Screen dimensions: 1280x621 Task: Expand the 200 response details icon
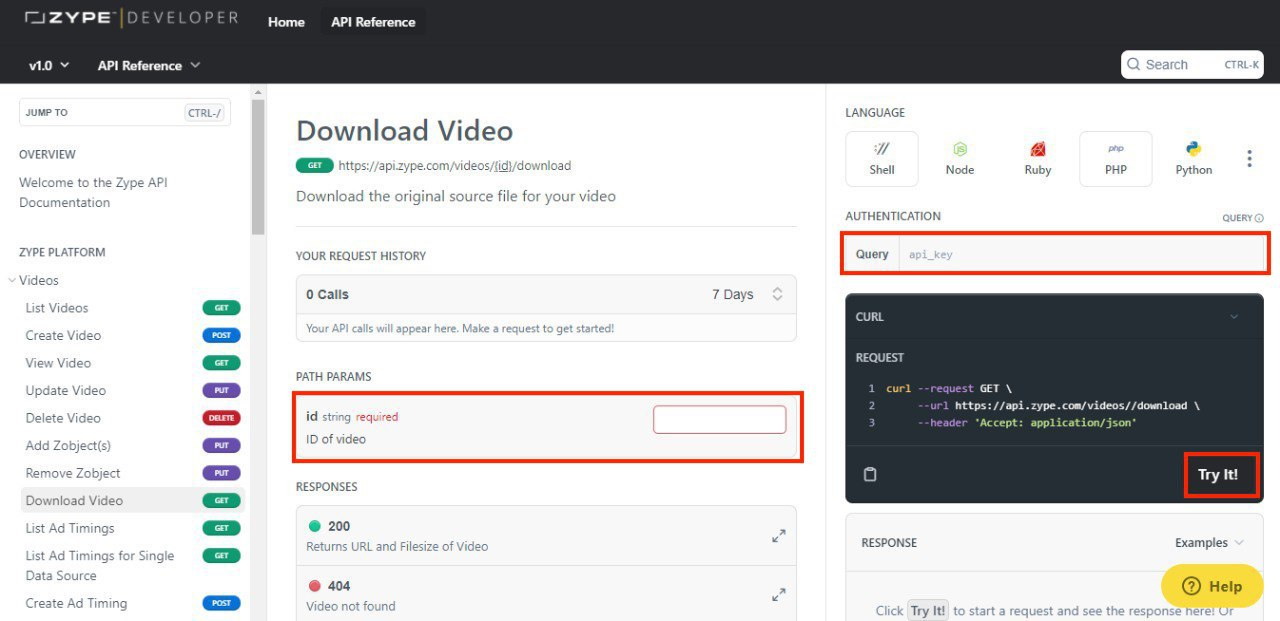pyautogui.click(x=779, y=536)
